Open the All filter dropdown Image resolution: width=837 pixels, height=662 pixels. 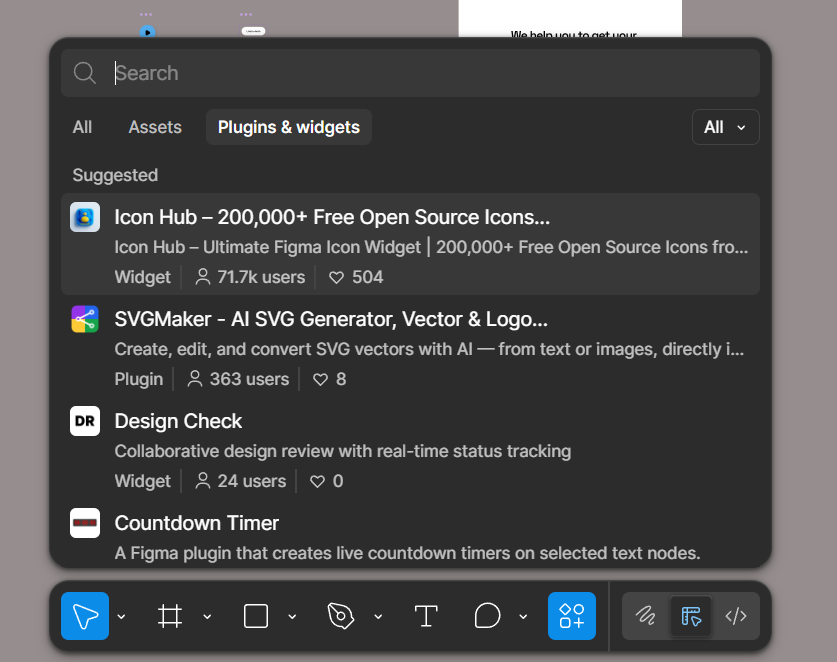pyautogui.click(x=725, y=127)
